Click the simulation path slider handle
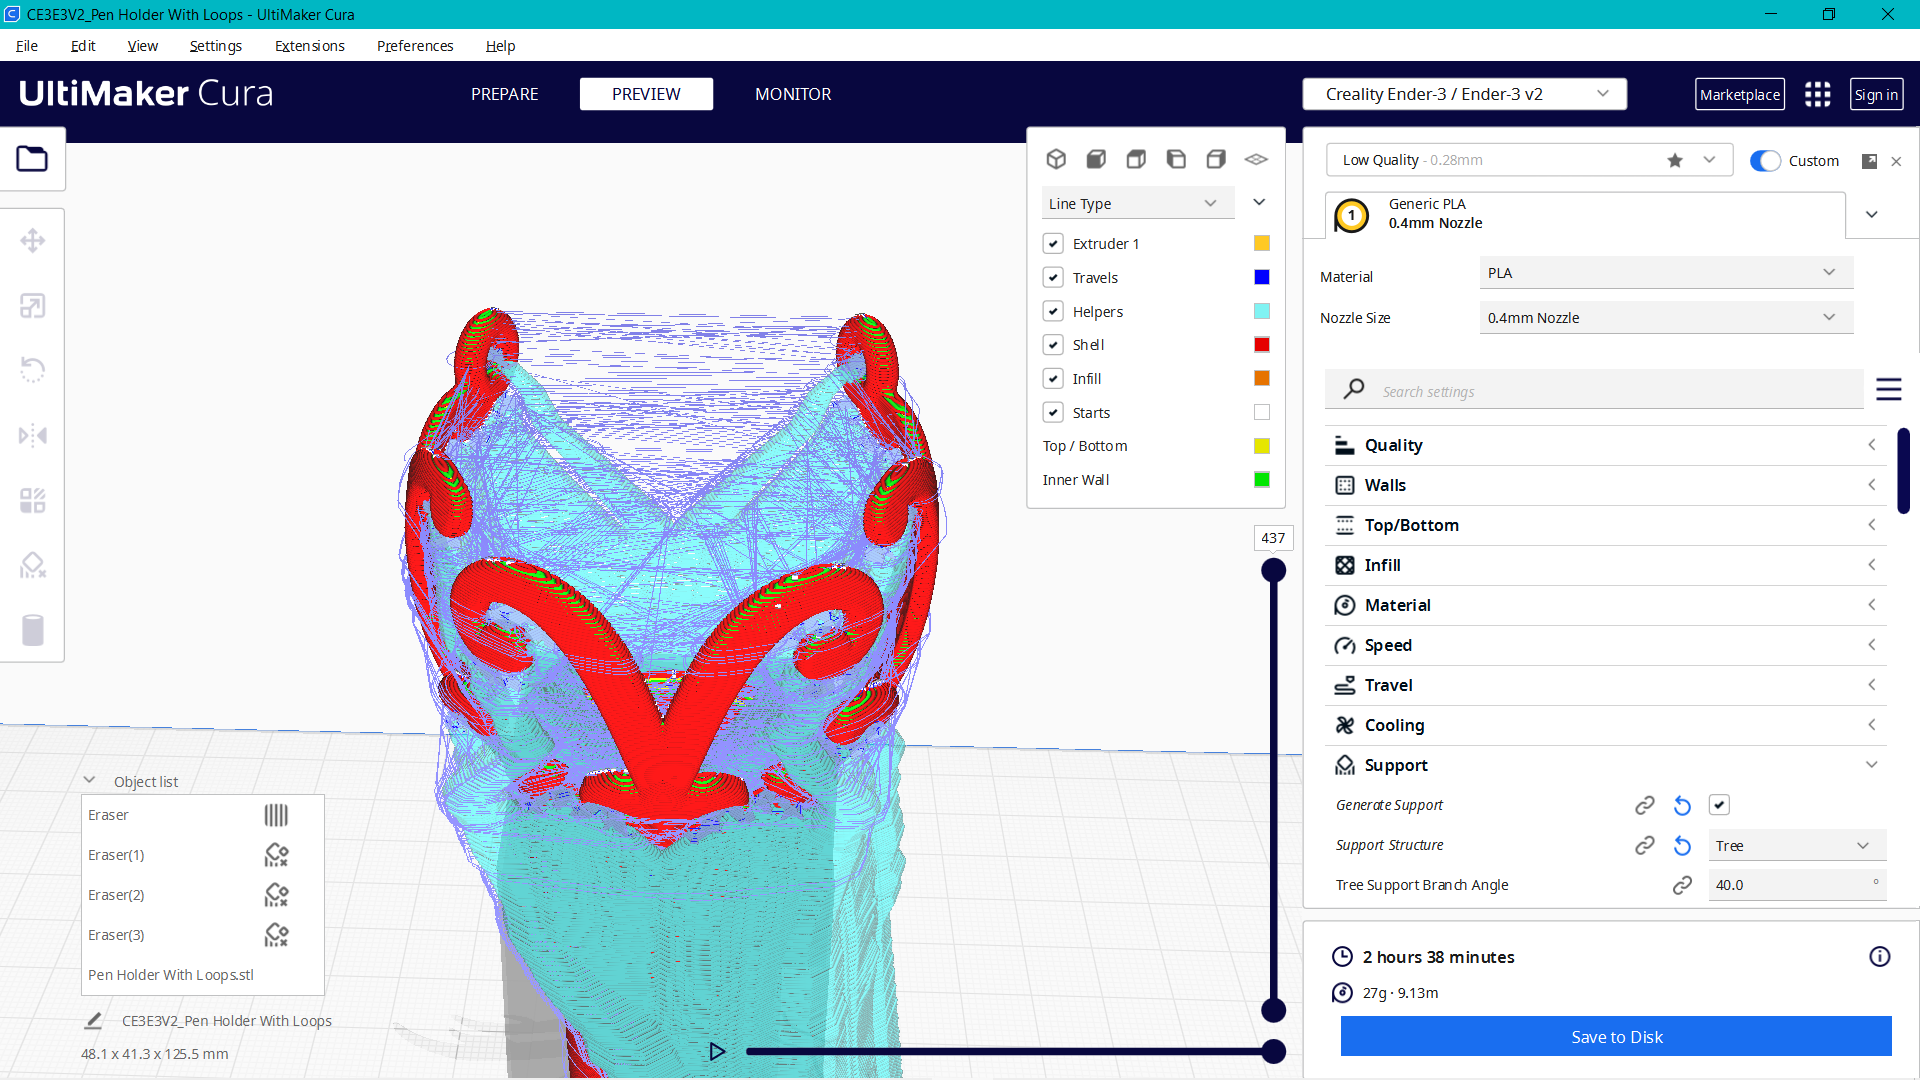Viewport: 1920px width, 1080px height. [1273, 1052]
